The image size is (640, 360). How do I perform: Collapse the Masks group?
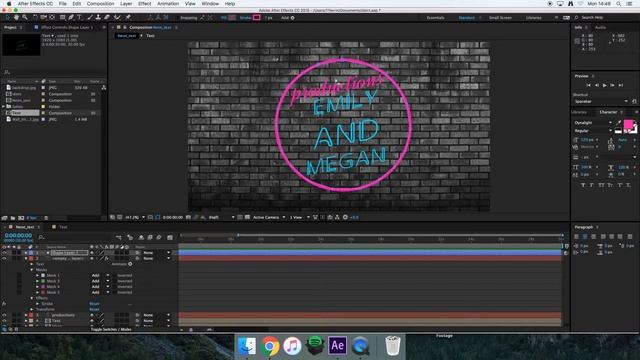coord(32,270)
